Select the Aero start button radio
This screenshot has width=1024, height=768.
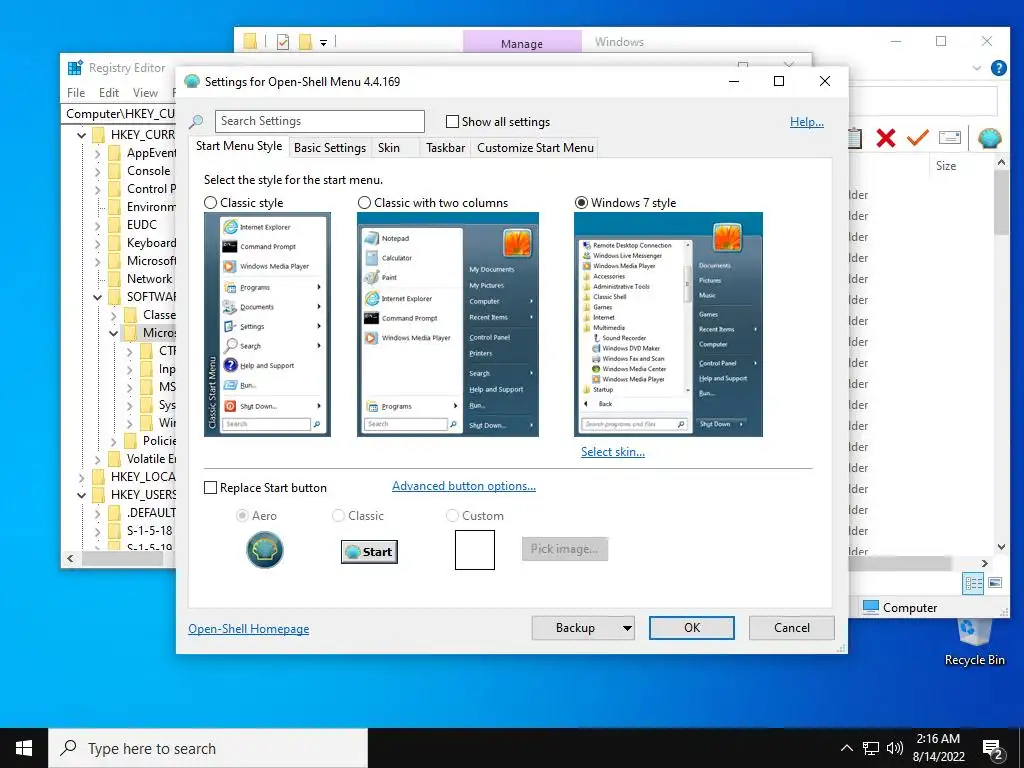pyautogui.click(x=242, y=516)
